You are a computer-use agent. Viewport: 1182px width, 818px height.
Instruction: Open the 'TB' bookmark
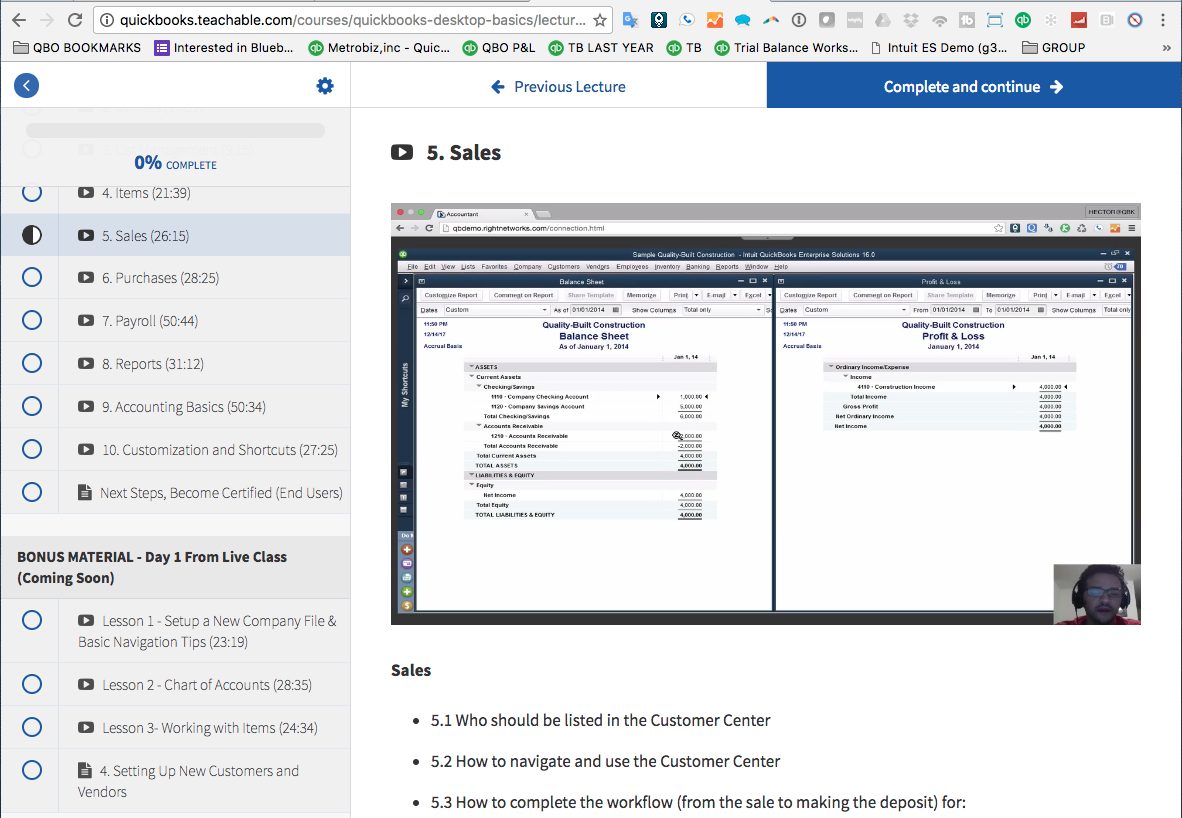coord(684,47)
